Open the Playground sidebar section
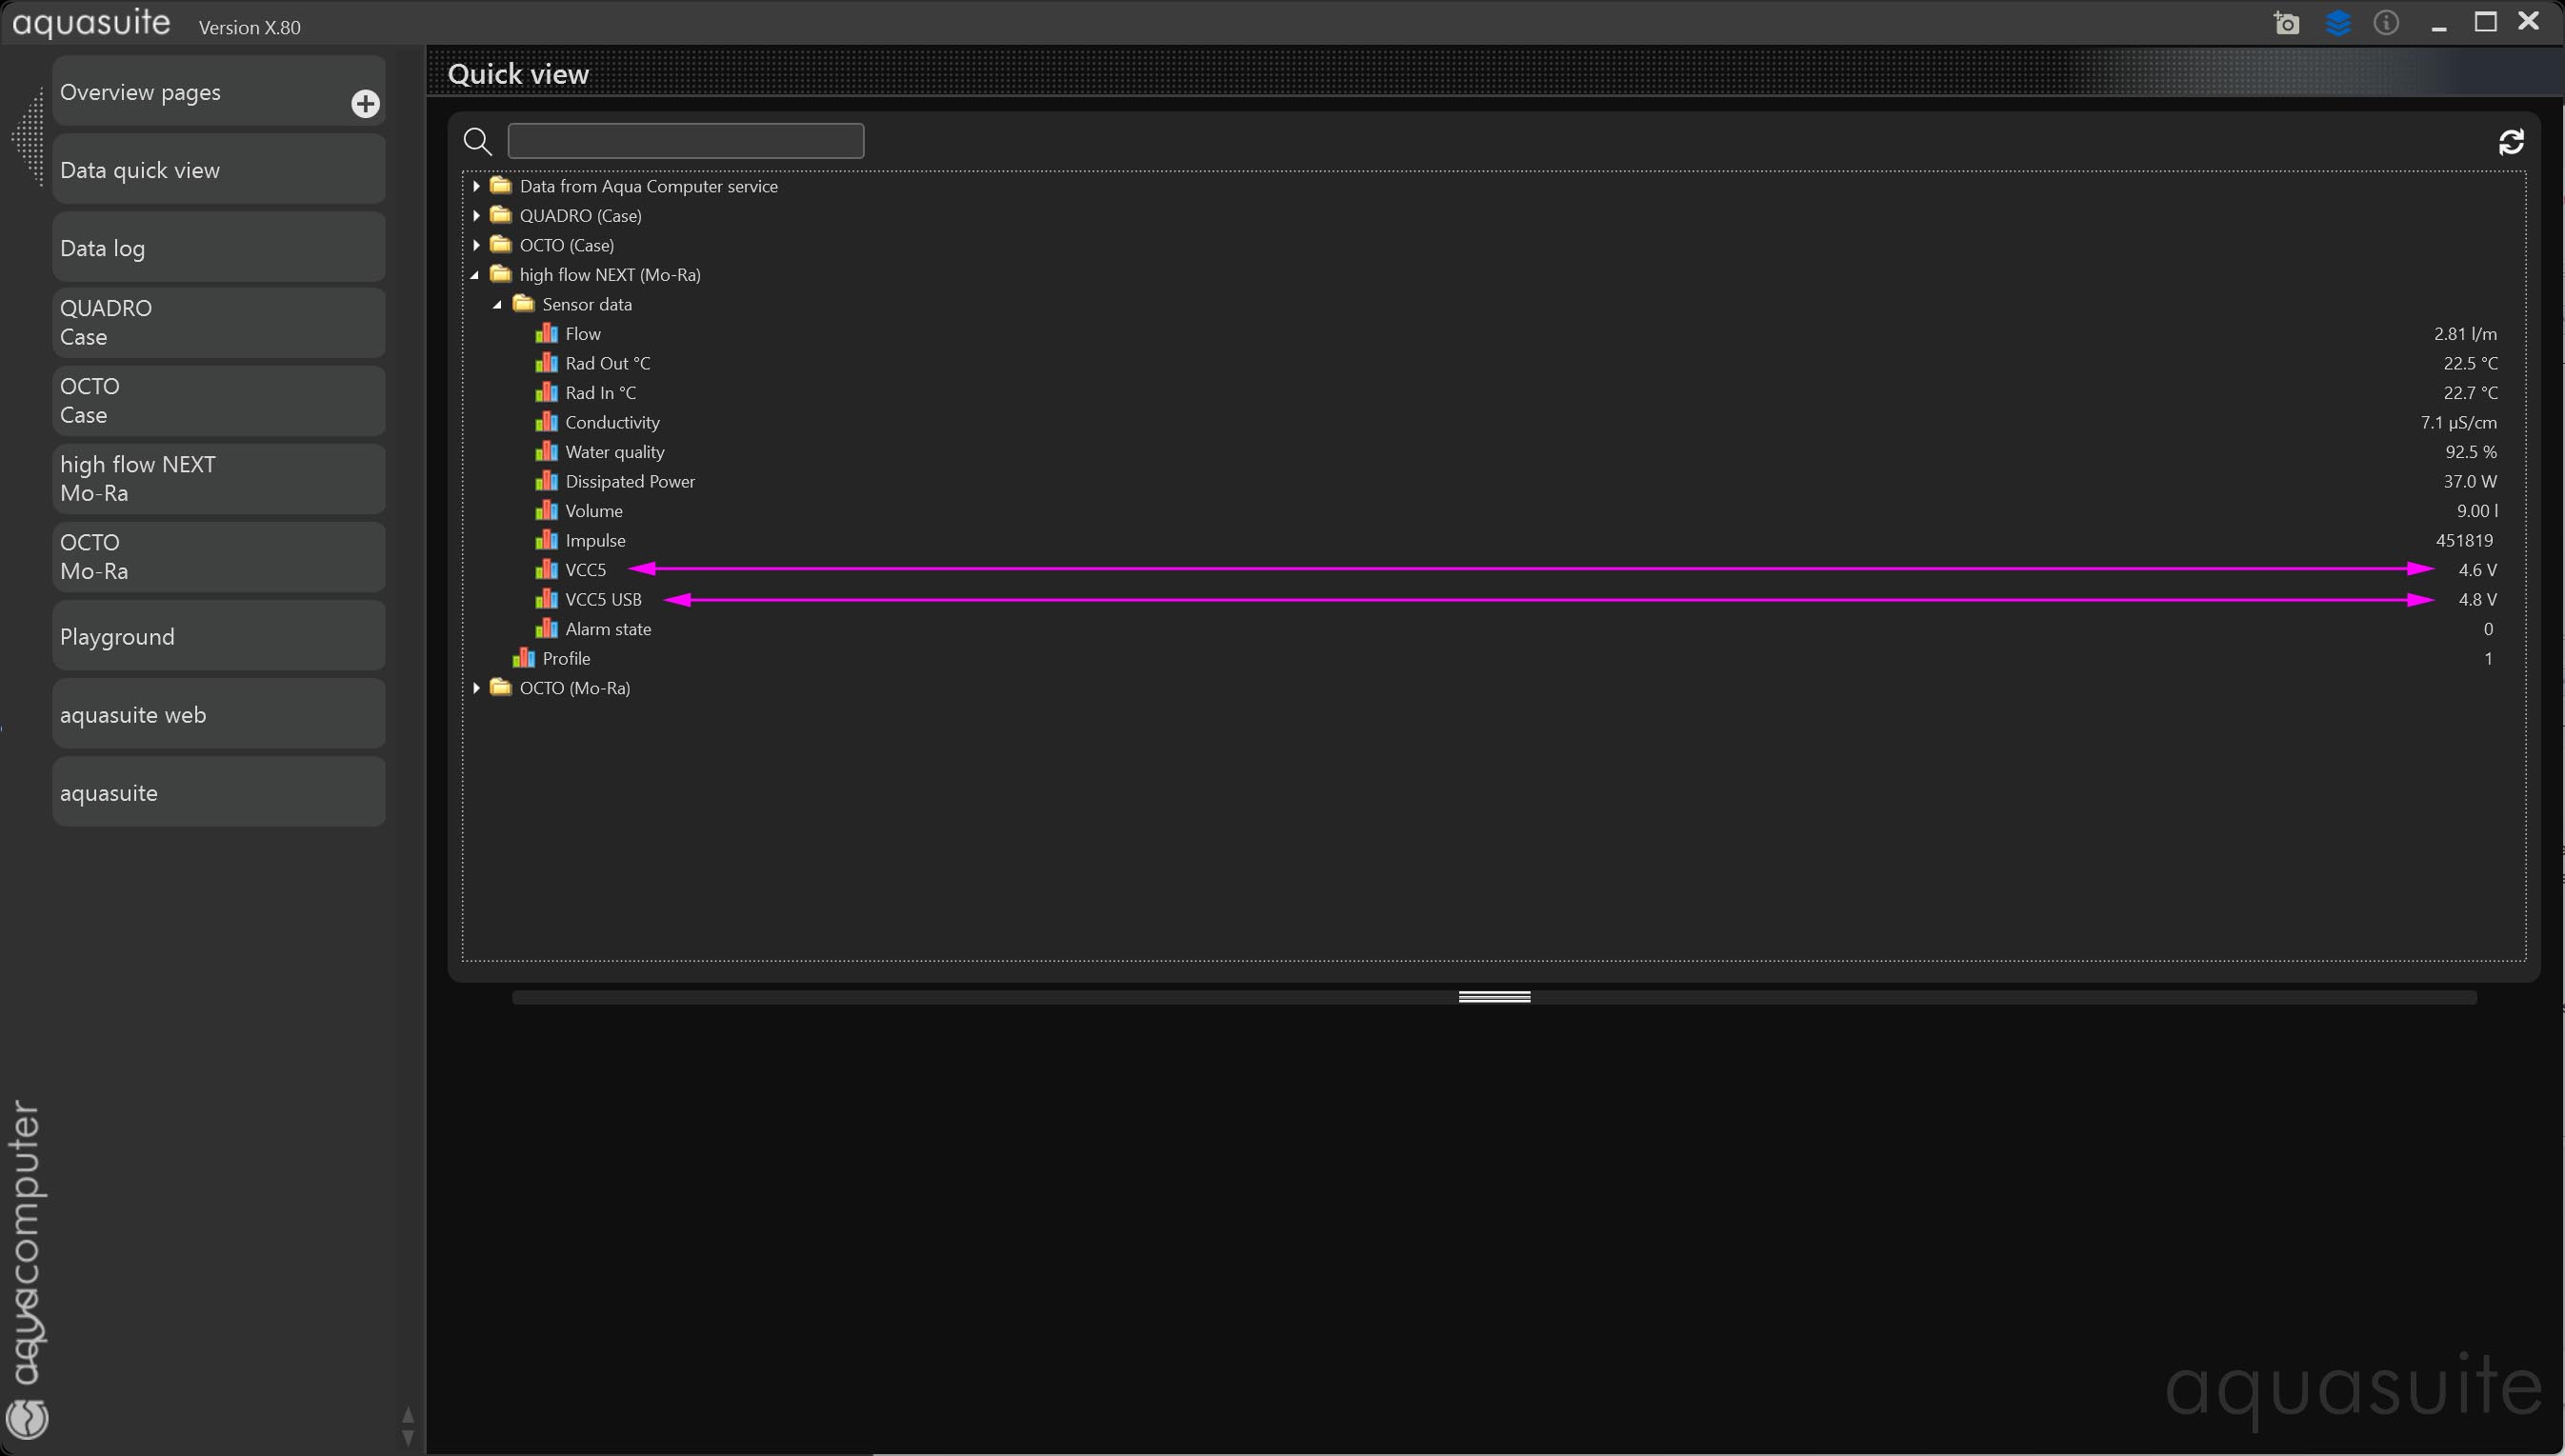The height and width of the screenshot is (1456, 2565). pyautogui.click(x=218, y=637)
